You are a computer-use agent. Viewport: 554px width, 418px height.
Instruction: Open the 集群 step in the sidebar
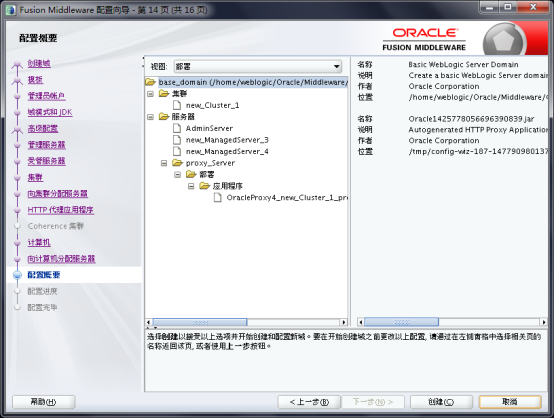tap(35, 177)
